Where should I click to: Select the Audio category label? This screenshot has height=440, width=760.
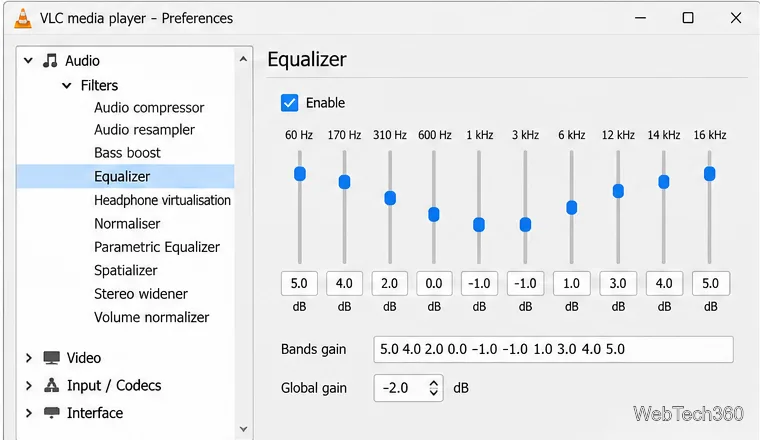tap(82, 61)
